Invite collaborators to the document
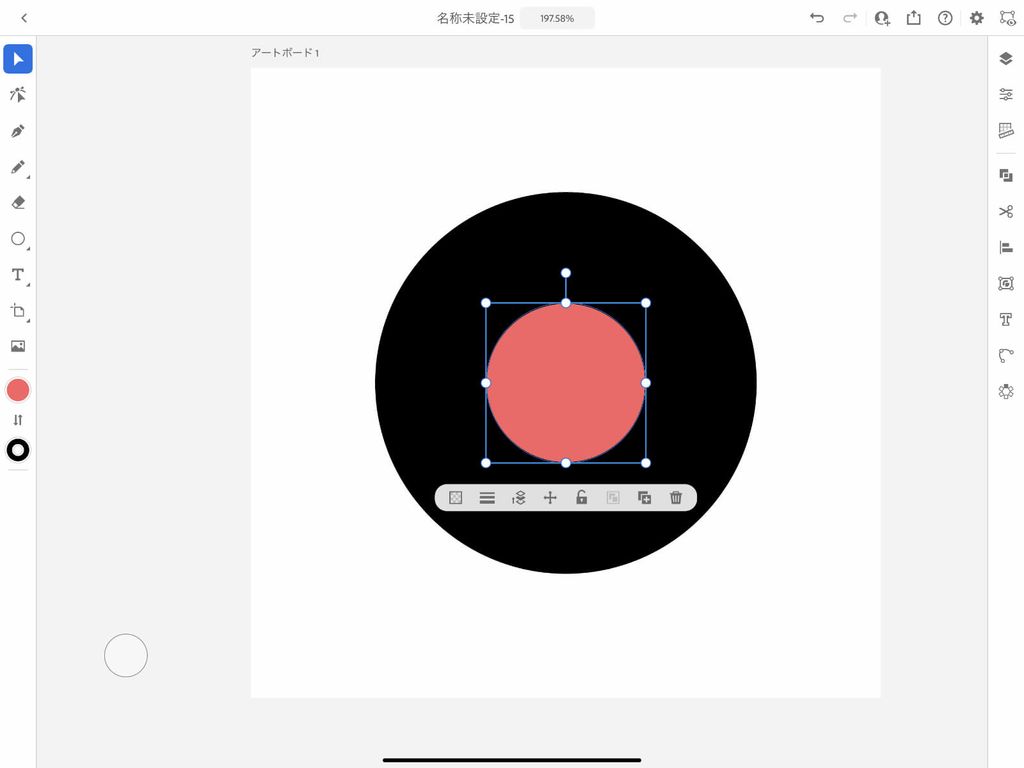Image resolution: width=1024 pixels, height=768 pixels. point(882,18)
